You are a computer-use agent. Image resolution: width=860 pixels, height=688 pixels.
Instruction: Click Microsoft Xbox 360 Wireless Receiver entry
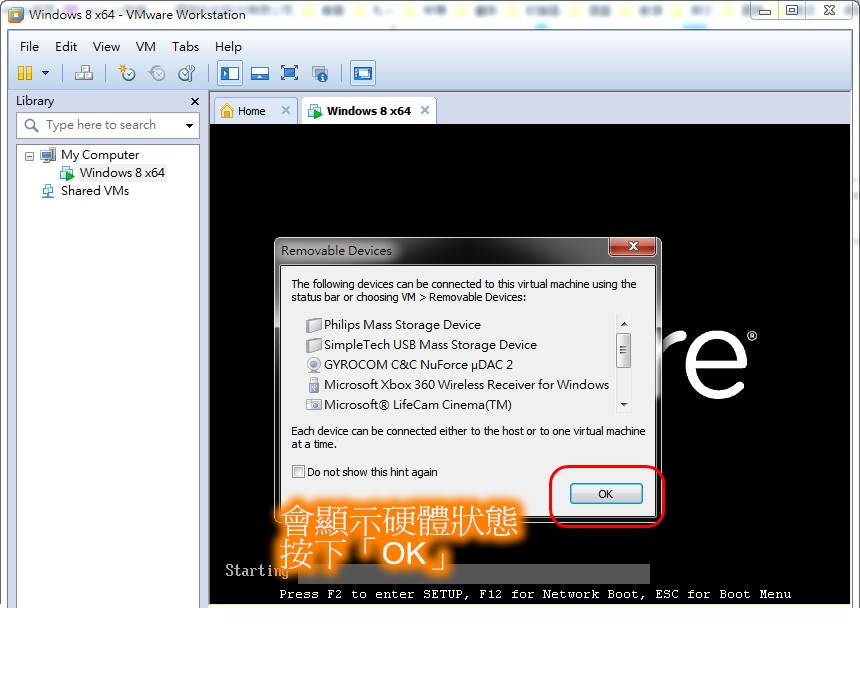(466, 385)
